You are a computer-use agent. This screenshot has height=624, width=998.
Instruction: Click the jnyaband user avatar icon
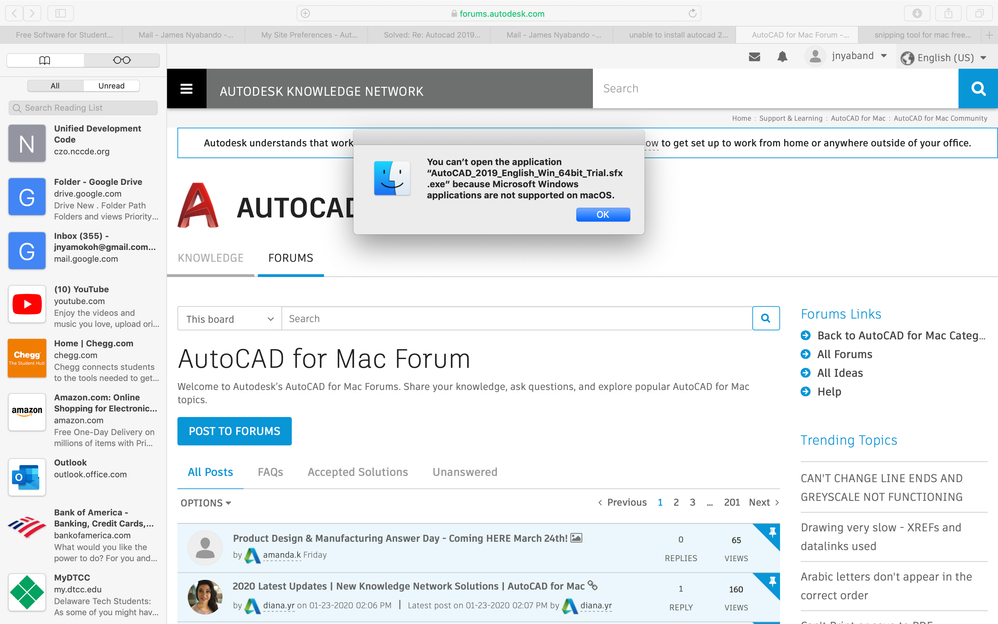click(815, 56)
